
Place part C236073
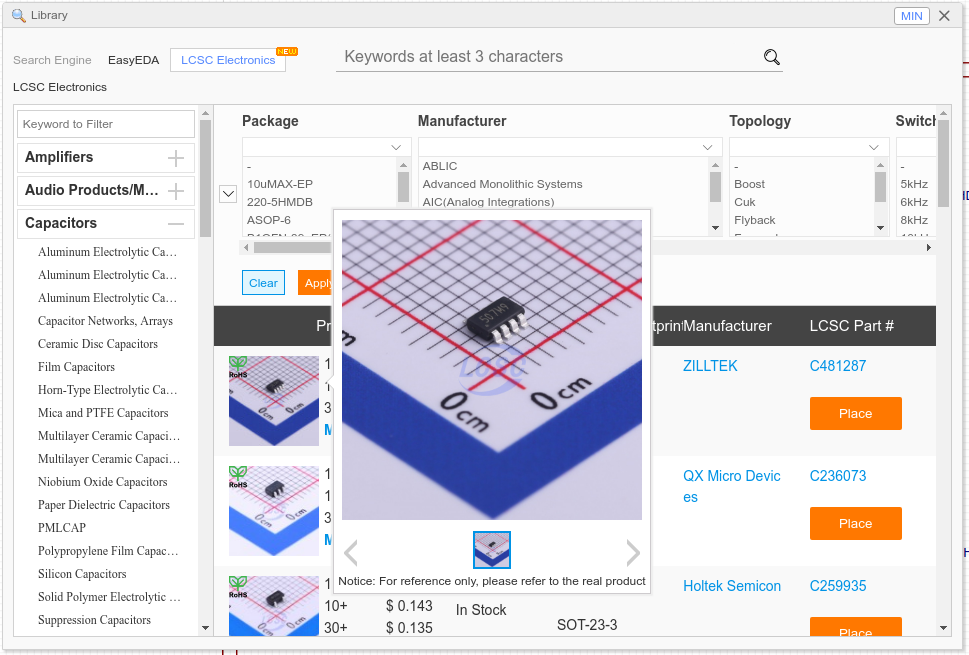[x=855, y=523]
